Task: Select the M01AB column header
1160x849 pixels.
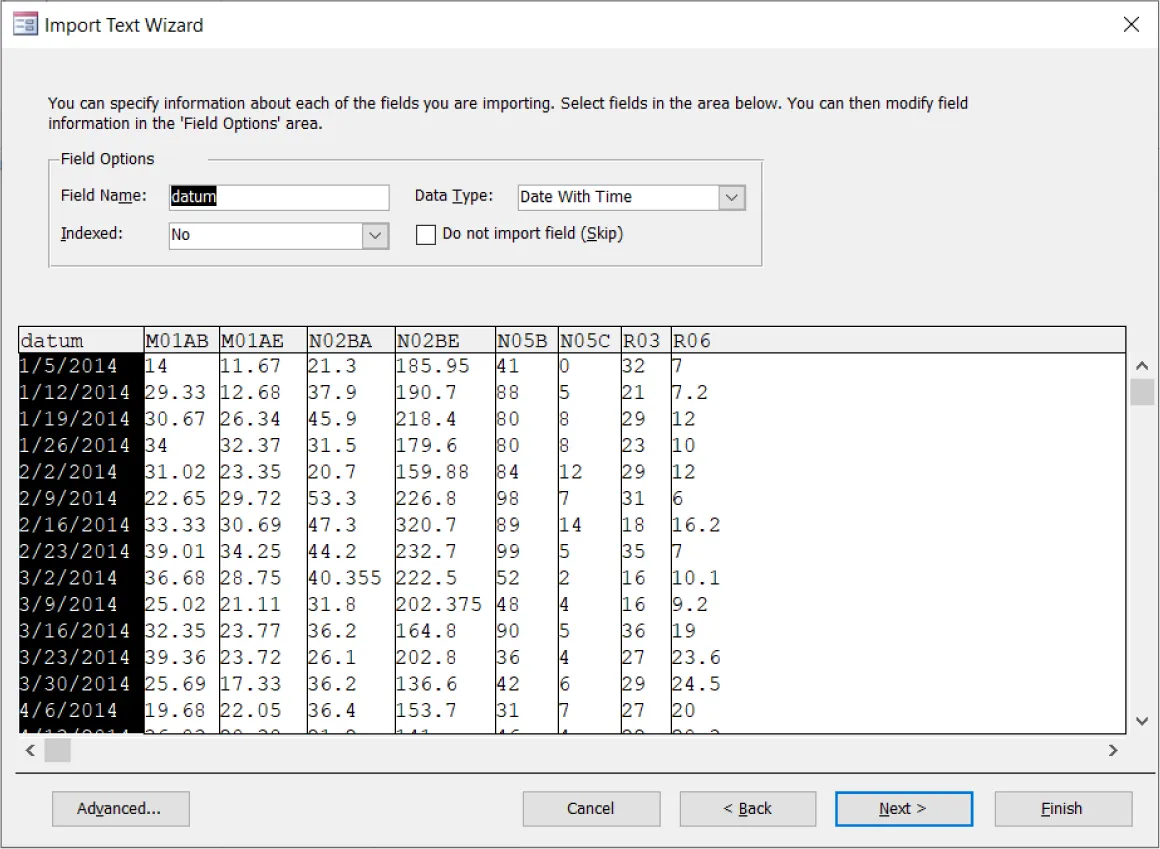Action: [178, 339]
